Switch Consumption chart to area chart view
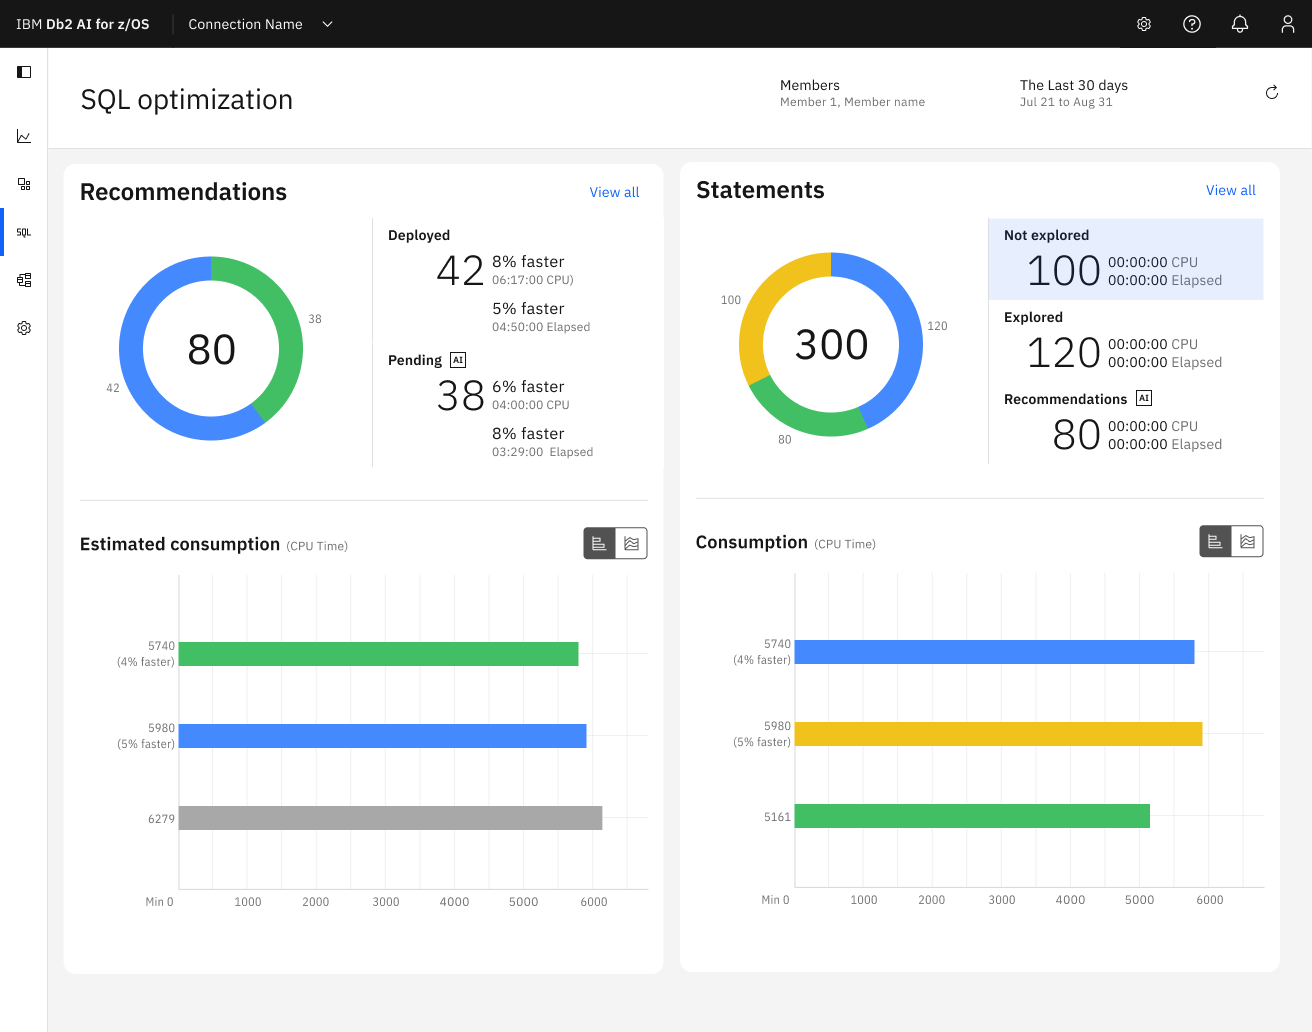 [x=1248, y=541]
